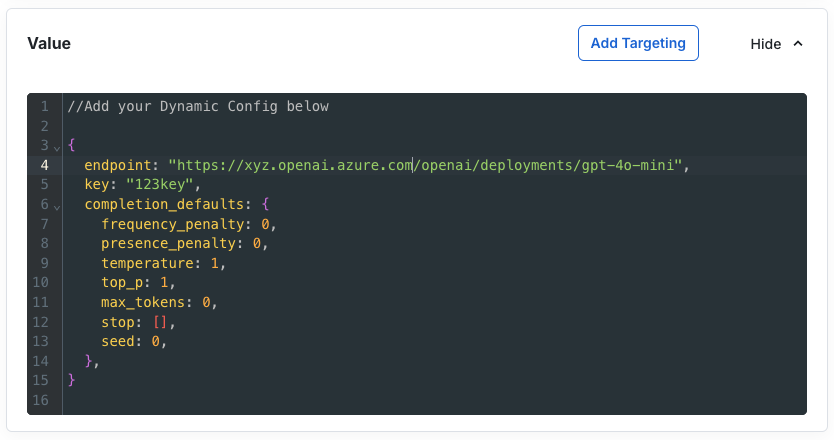834x440 pixels.
Task: Click the Value section heading
Action: pos(49,43)
